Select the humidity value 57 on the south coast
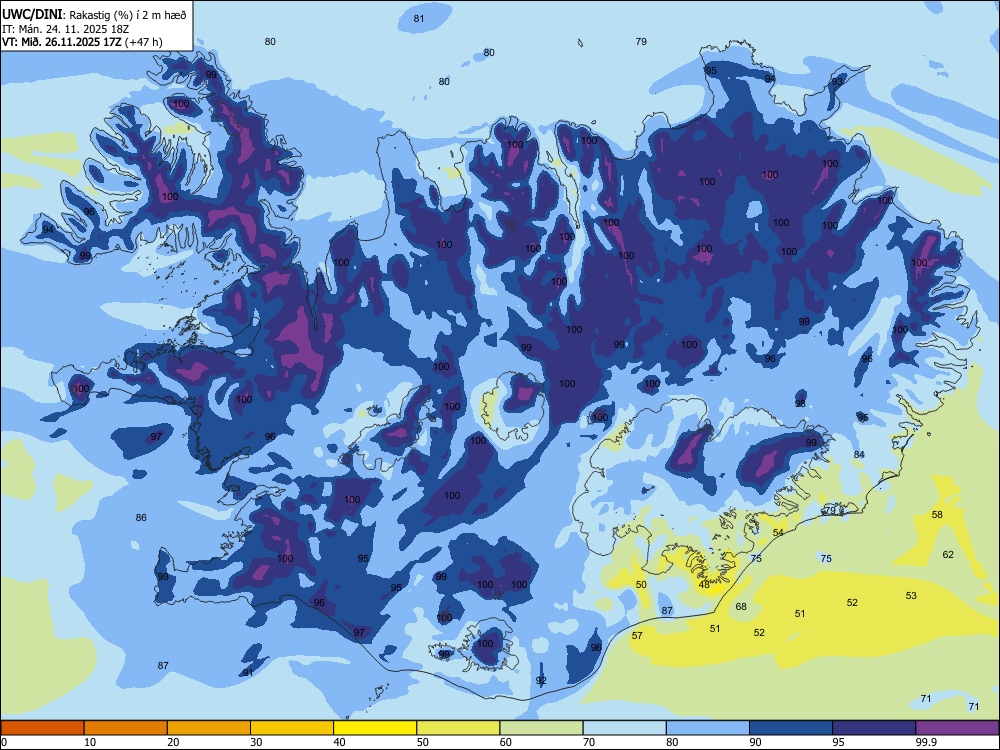 [x=637, y=635]
